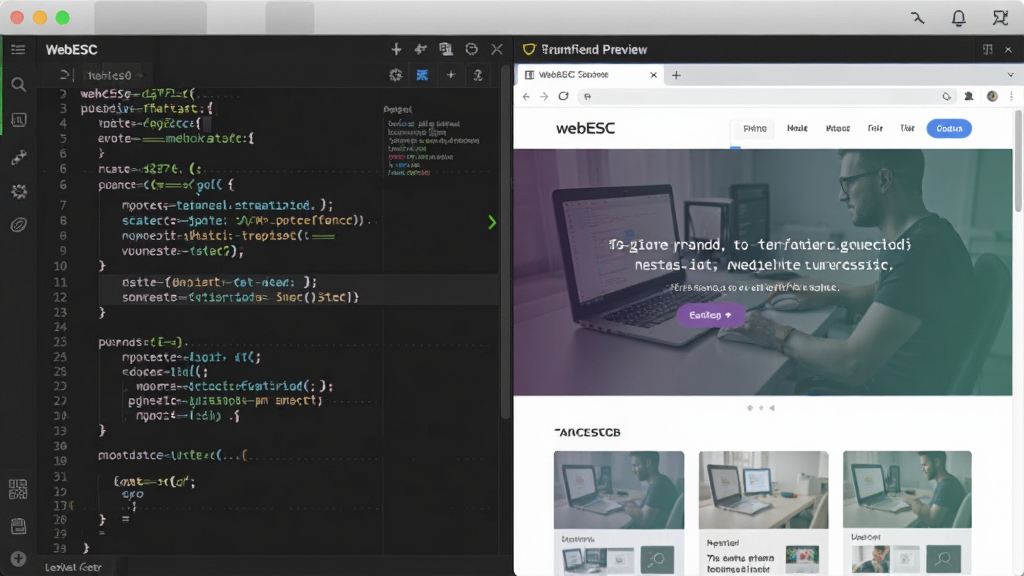Open a new browser tab with plus

[x=676, y=75]
